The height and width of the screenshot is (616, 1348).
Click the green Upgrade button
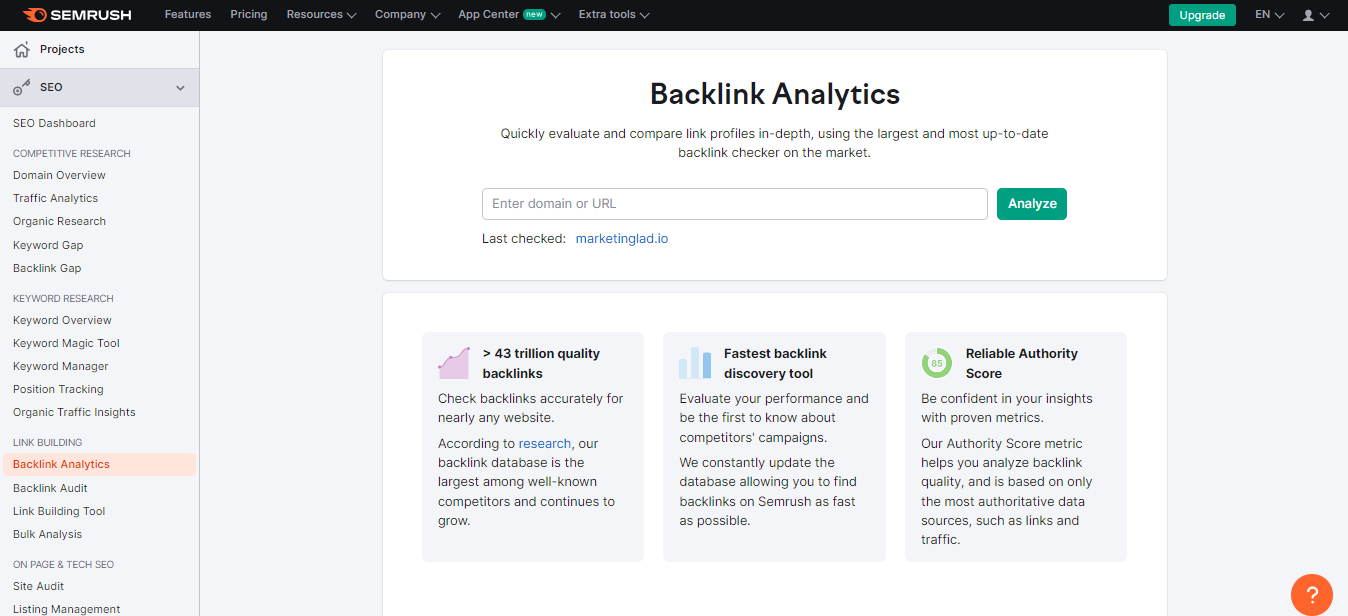click(1202, 15)
